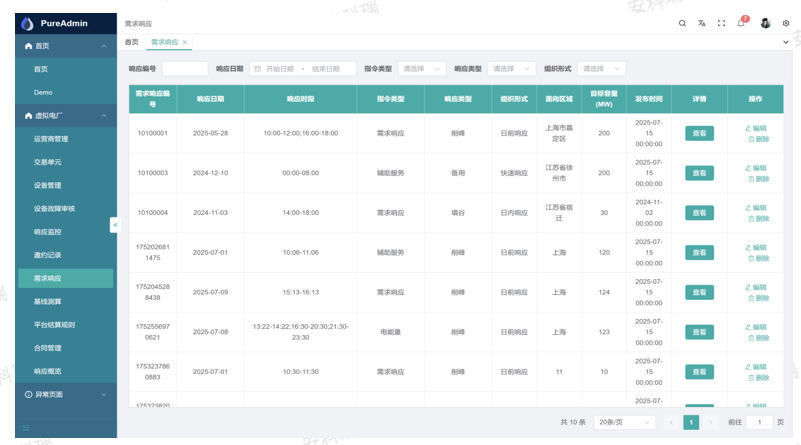Edit the row dated 2025-07-09
The width and height of the screenshot is (801, 445).
point(756,287)
